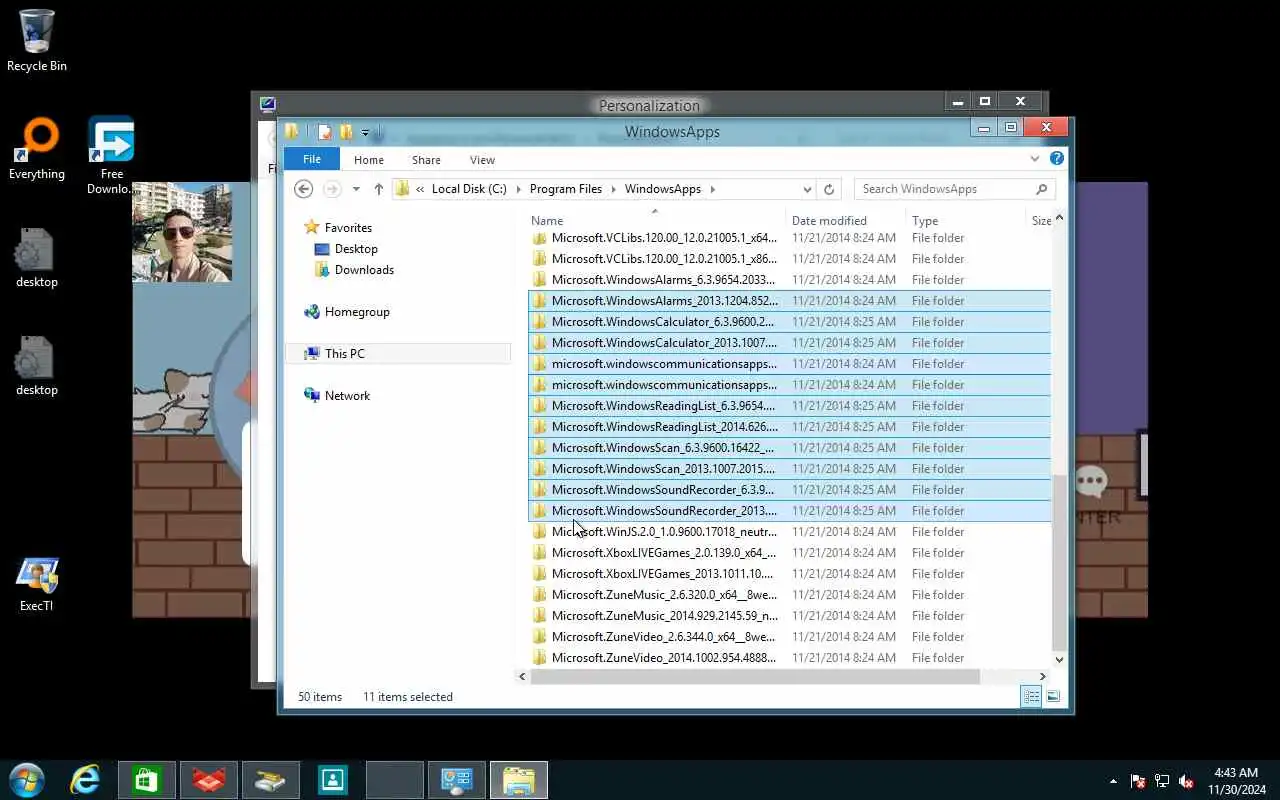Open the Free Download desktop shortcut
This screenshot has height=800, width=1280.
coord(111,154)
